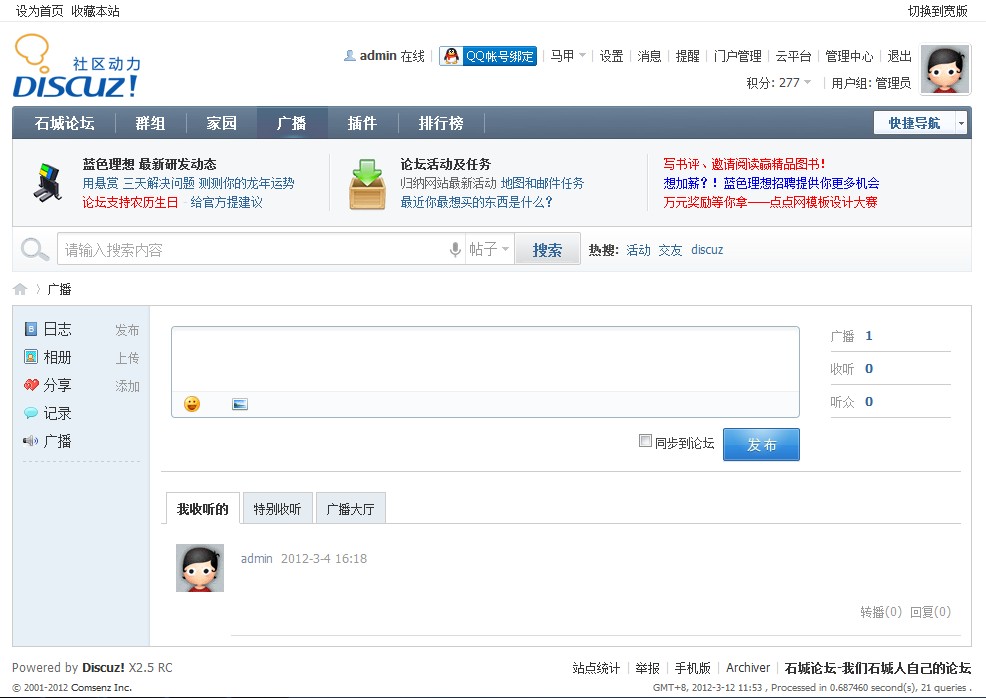986x698 pixels.
Task: Open 提醒 notifications link
Action: (687, 56)
